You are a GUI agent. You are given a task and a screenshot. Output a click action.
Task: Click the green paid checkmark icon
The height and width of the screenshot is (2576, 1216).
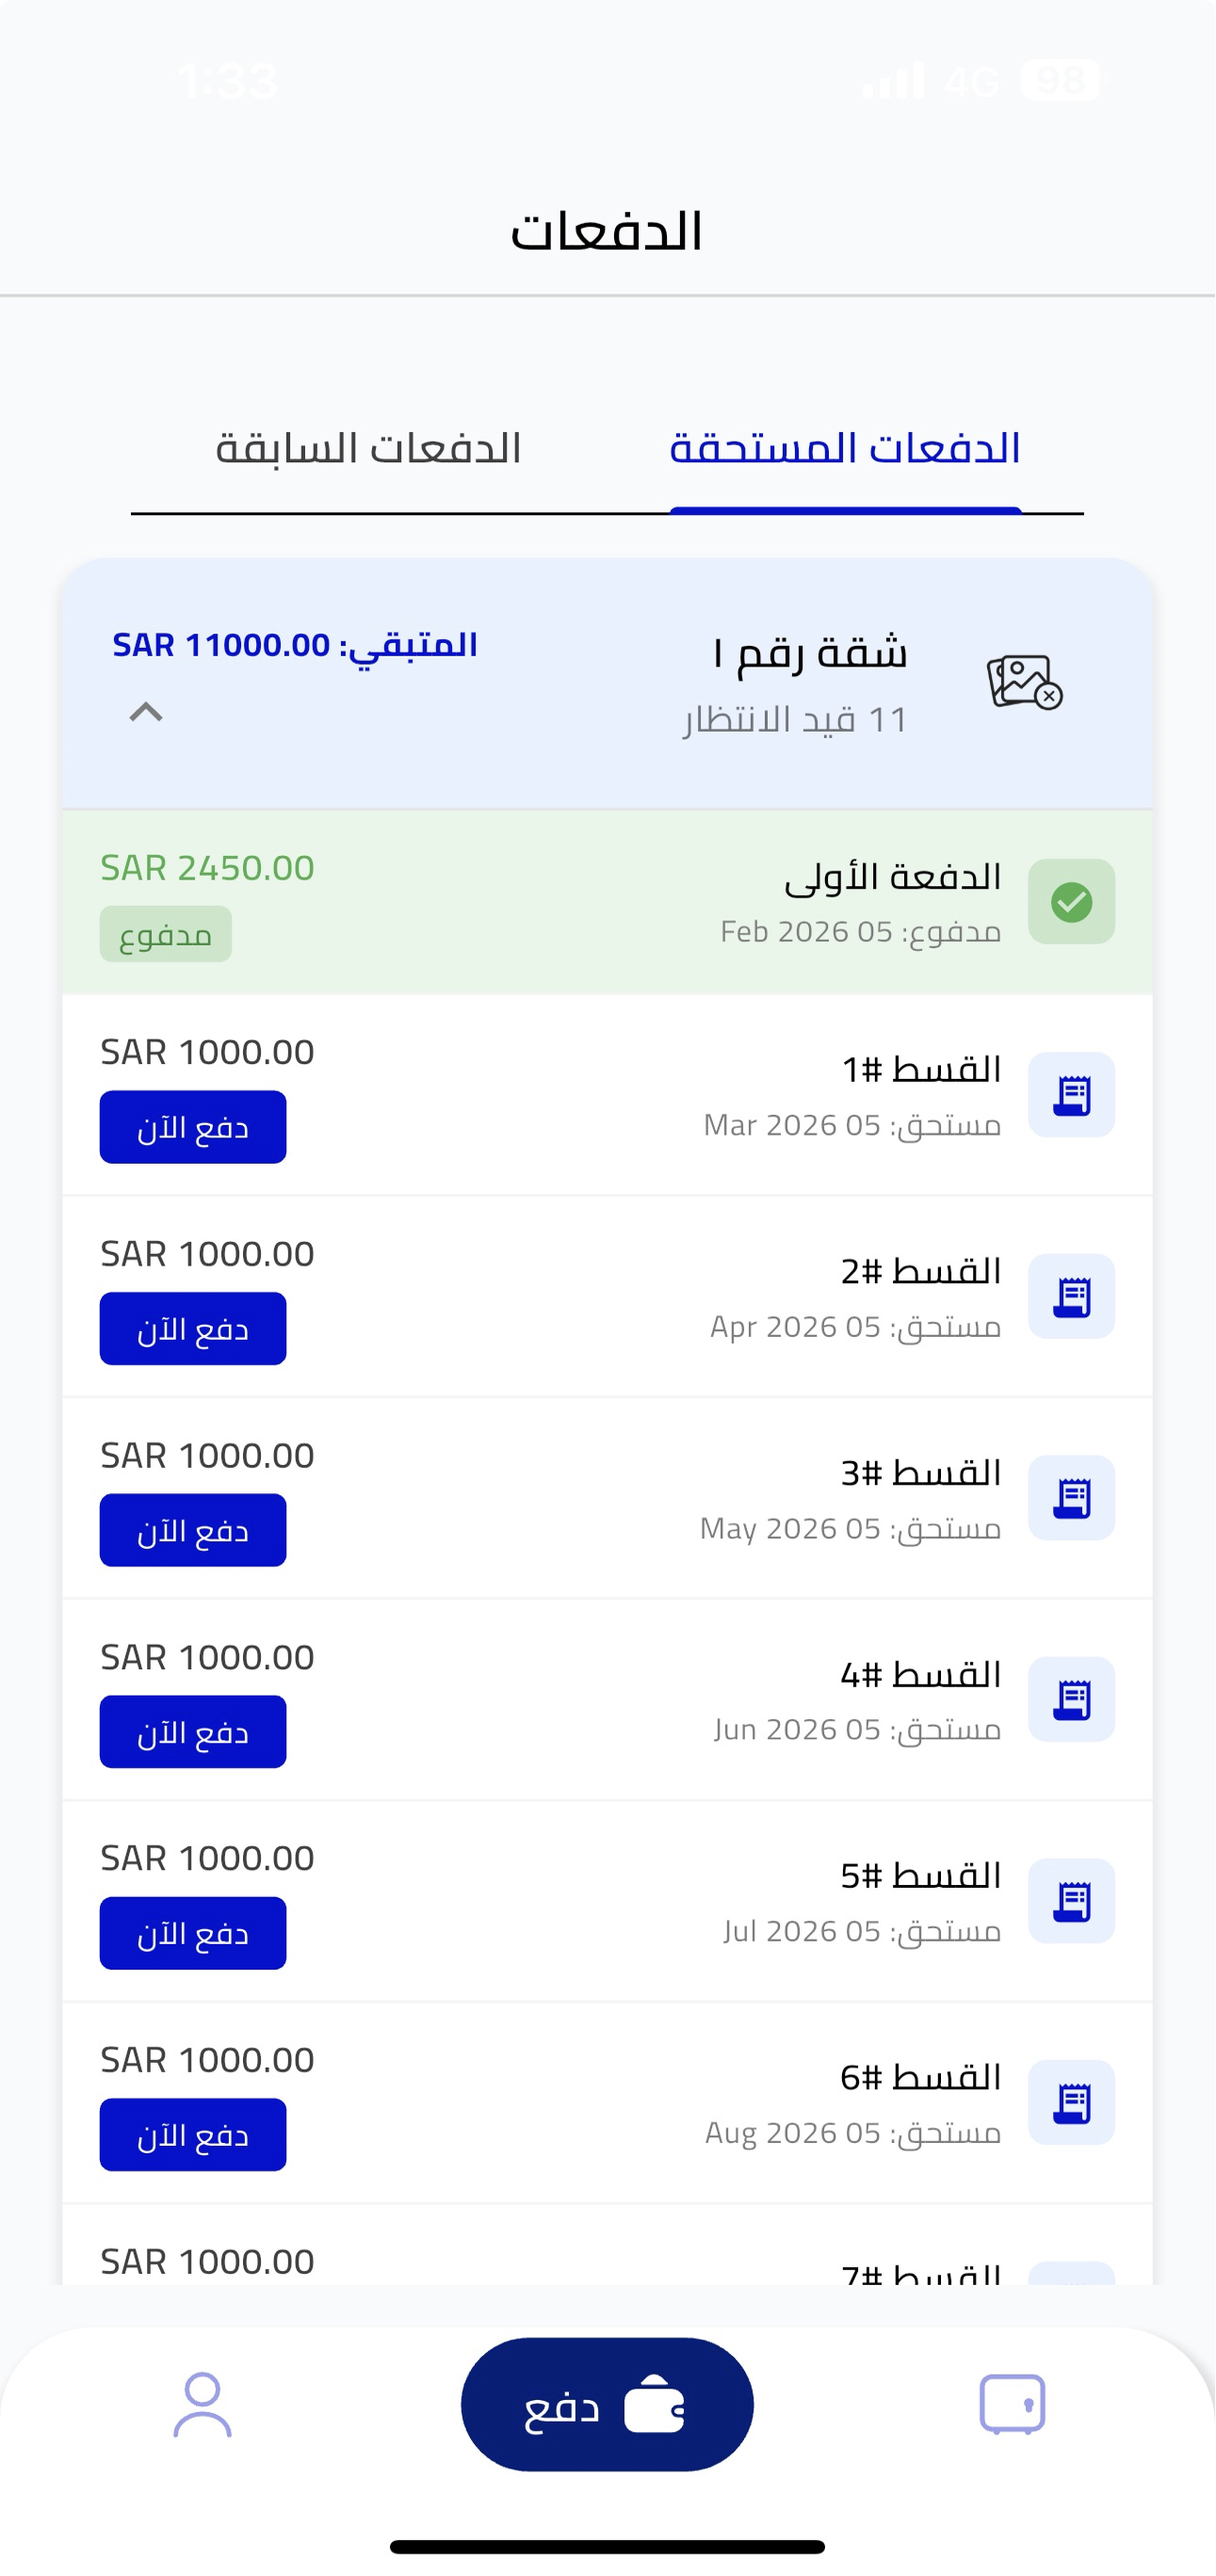click(x=1071, y=901)
